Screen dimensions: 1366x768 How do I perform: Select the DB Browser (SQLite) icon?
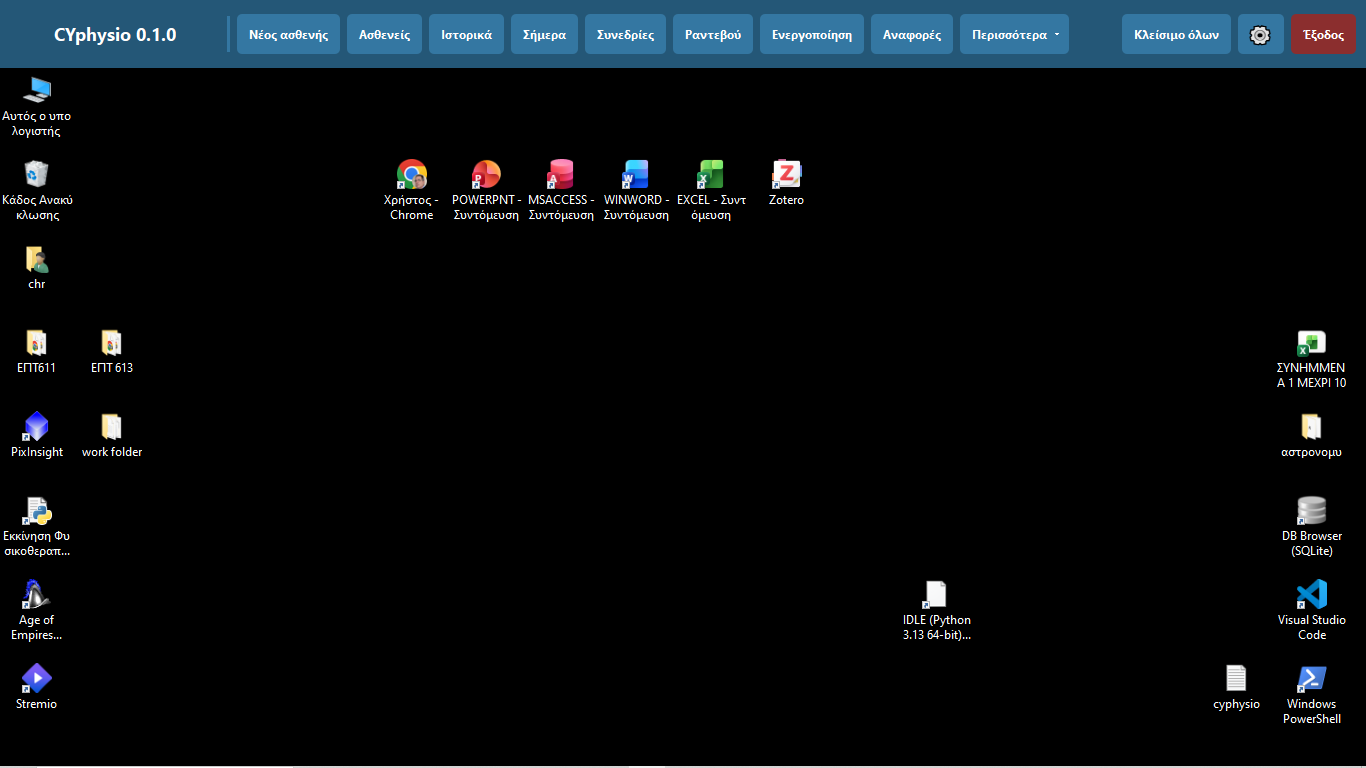click(1312, 511)
